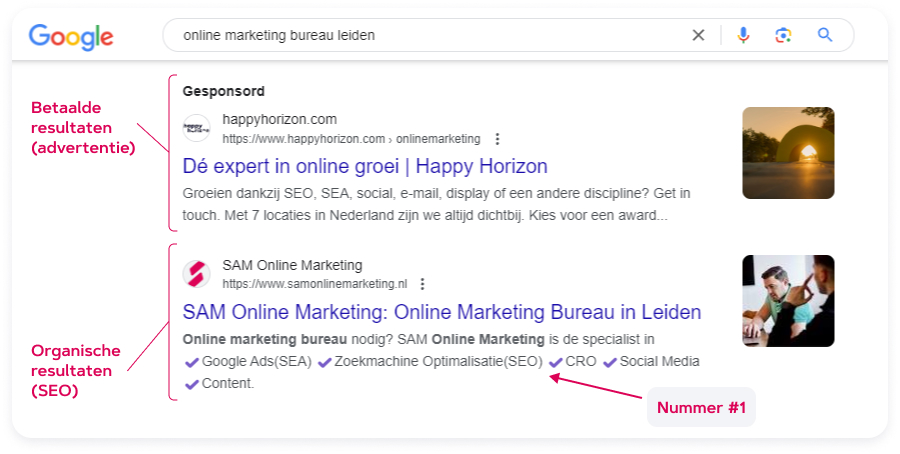Image resolution: width=900 pixels, height=454 pixels.
Task: Click the 'Nummer #1' label badge
Action: (x=701, y=408)
